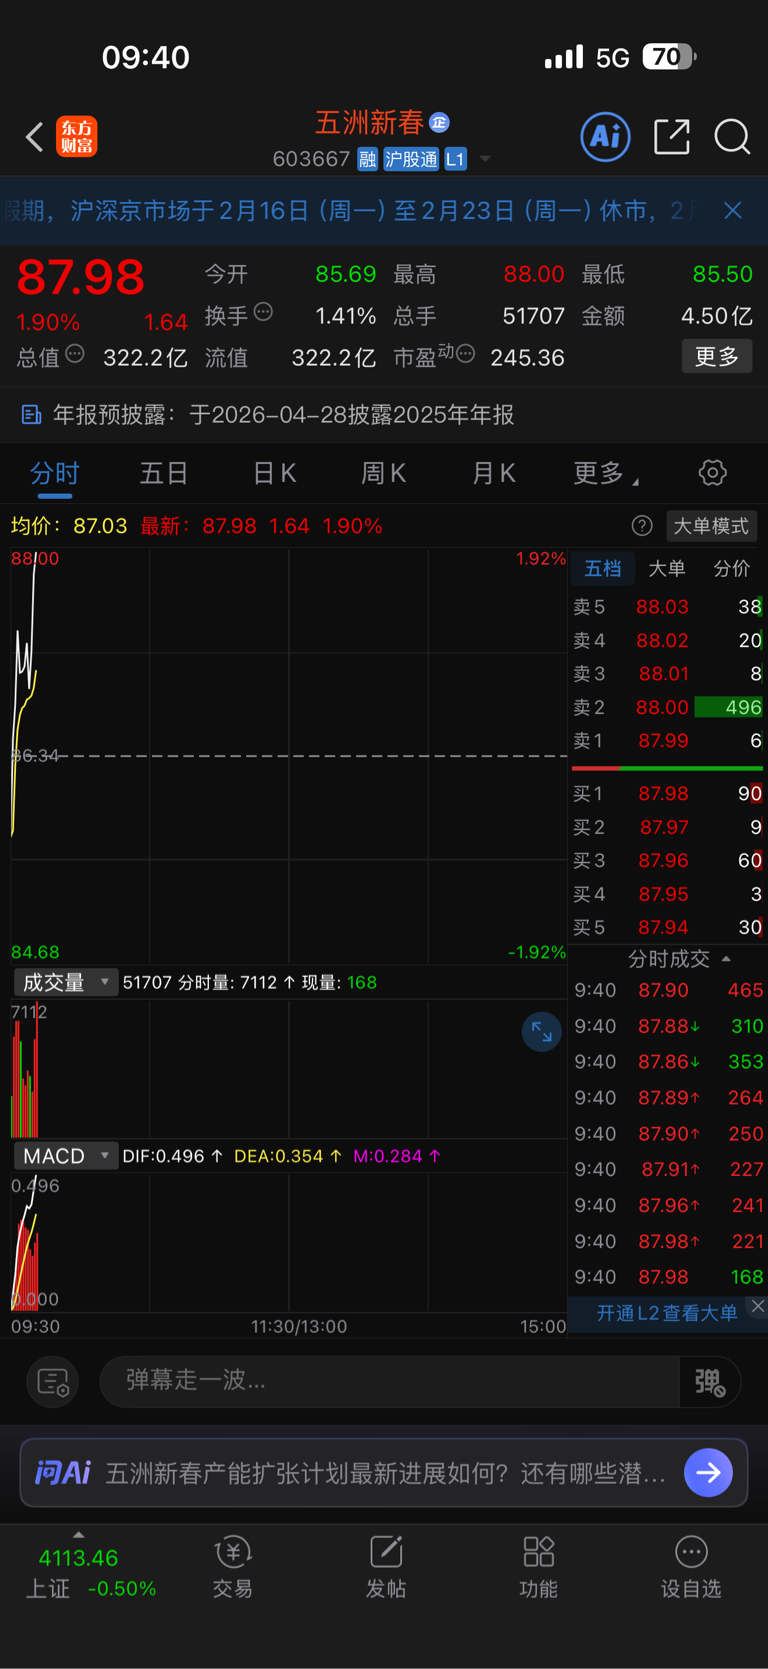Open the 成交量 indicator dropdown
Image resolution: width=768 pixels, height=1669 pixels.
click(66, 982)
